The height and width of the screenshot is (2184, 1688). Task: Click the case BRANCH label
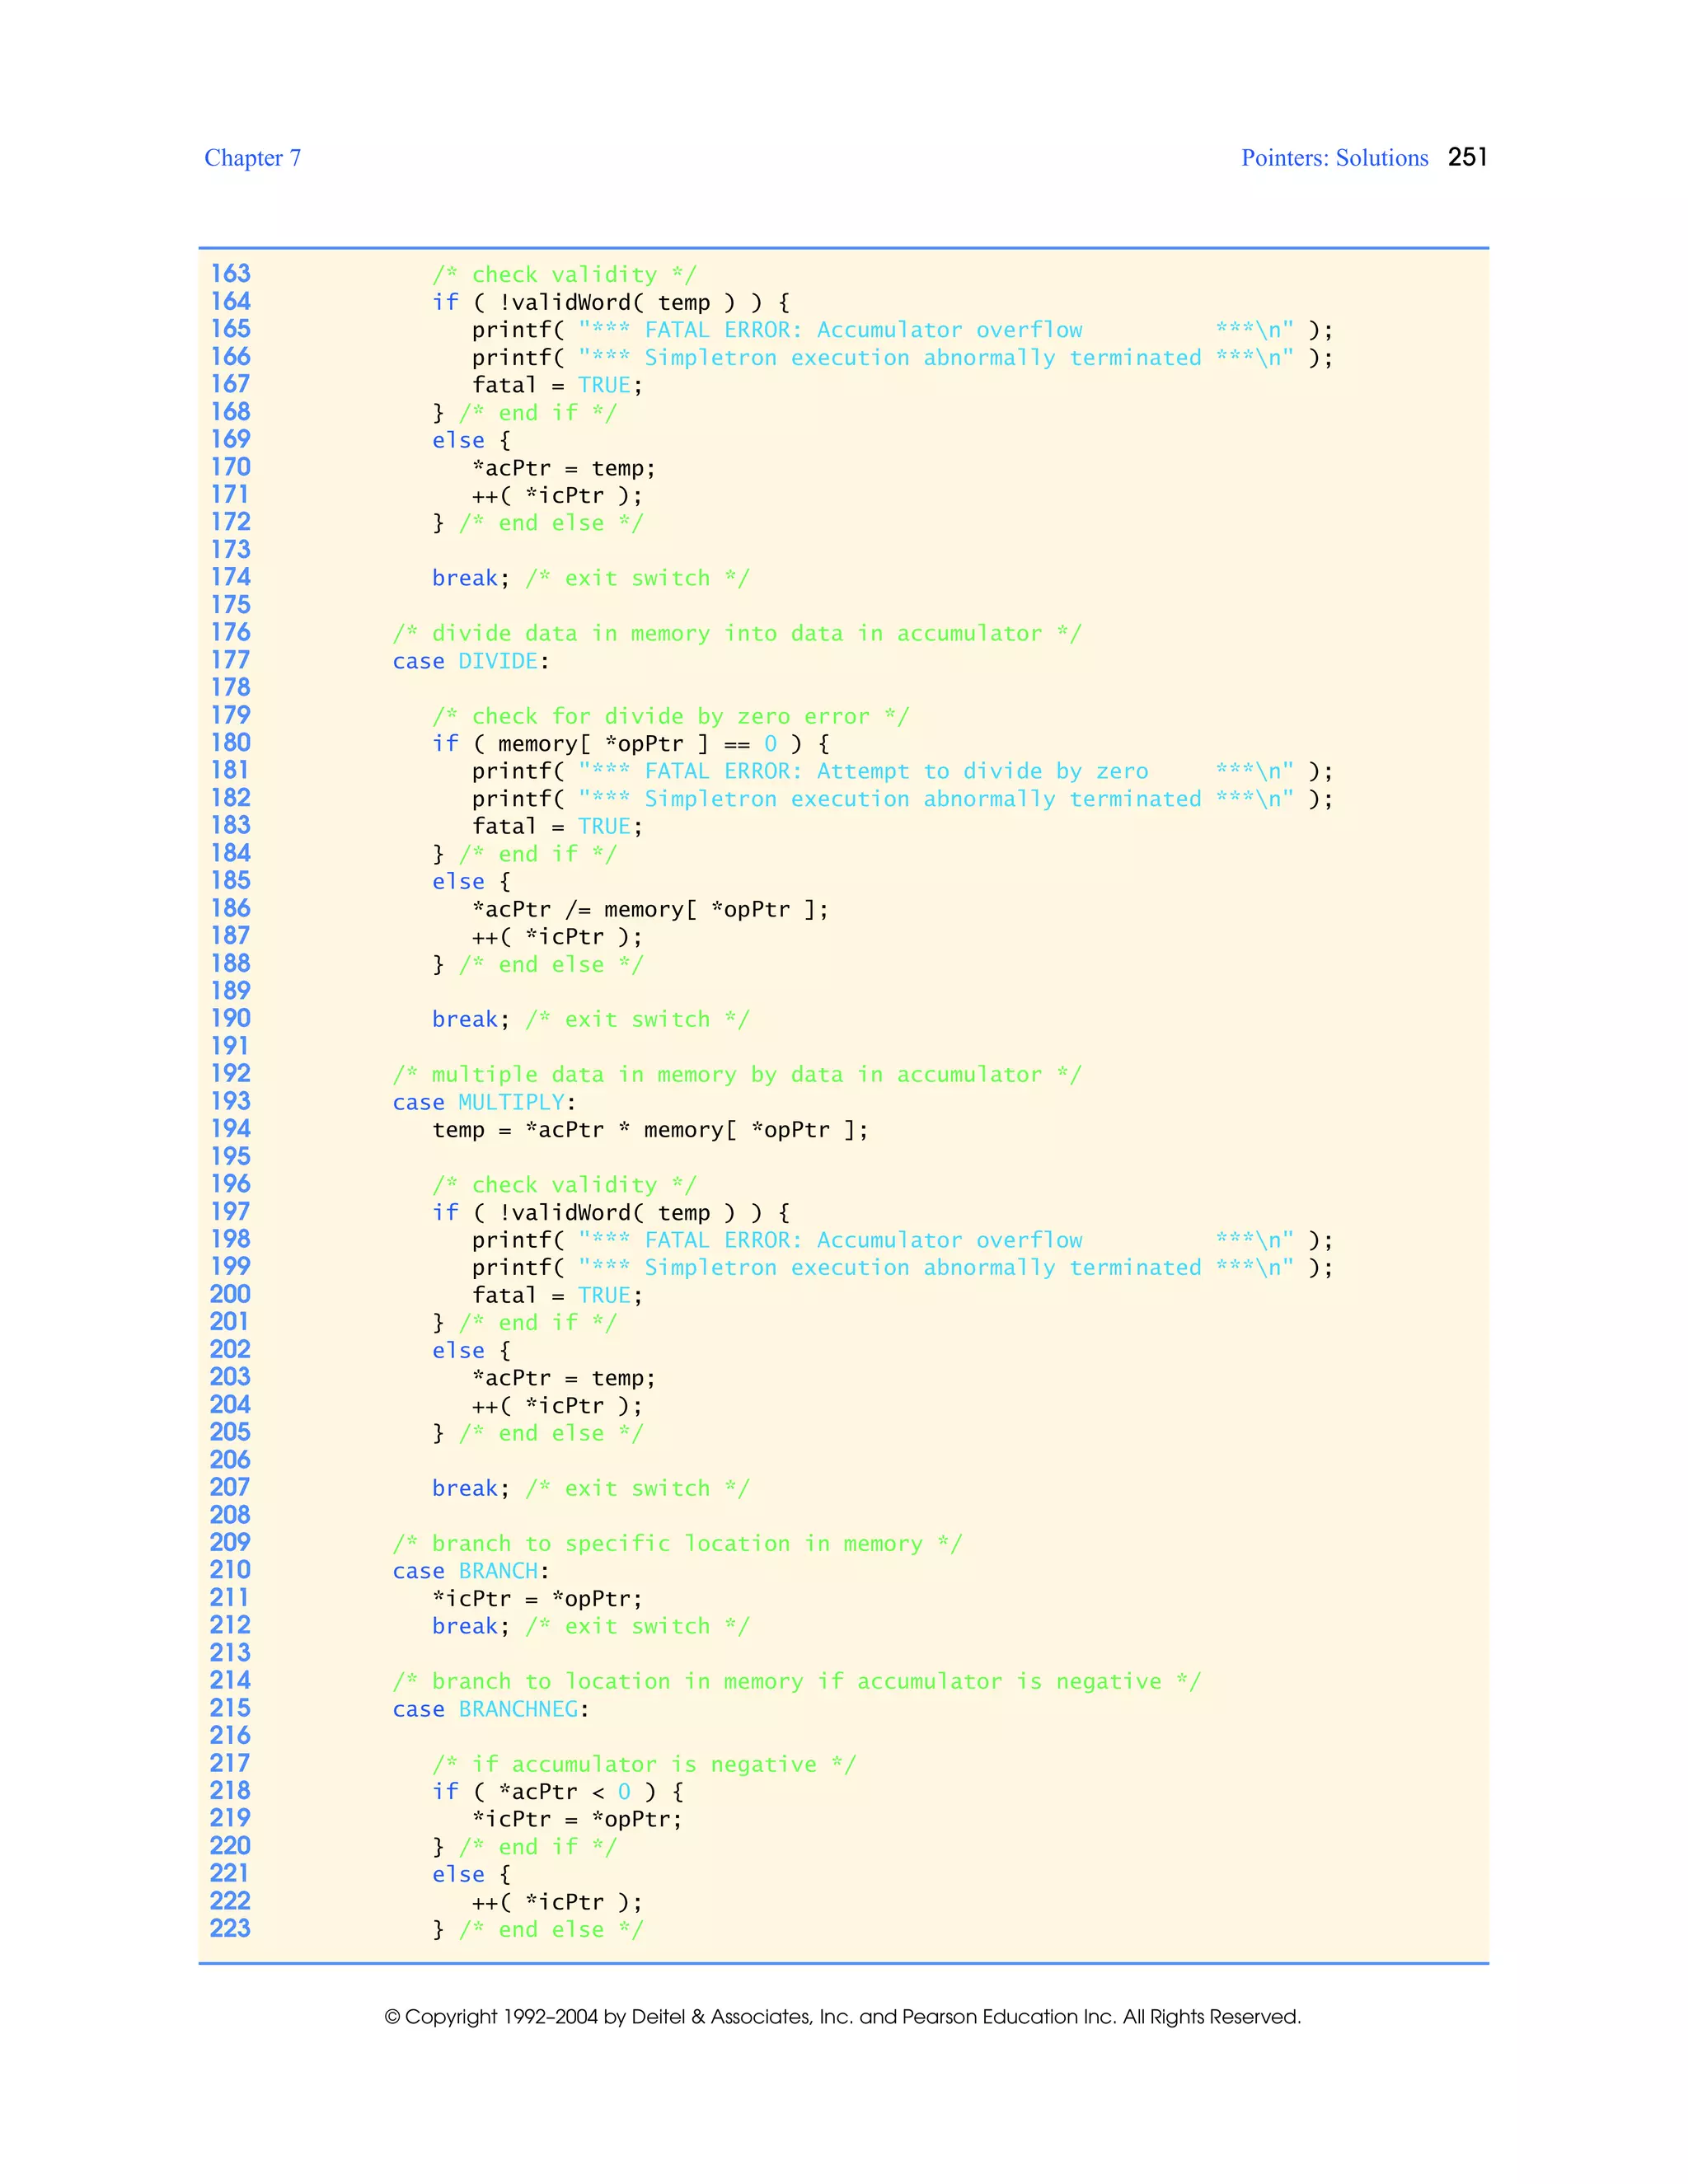tap(470, 1571)
